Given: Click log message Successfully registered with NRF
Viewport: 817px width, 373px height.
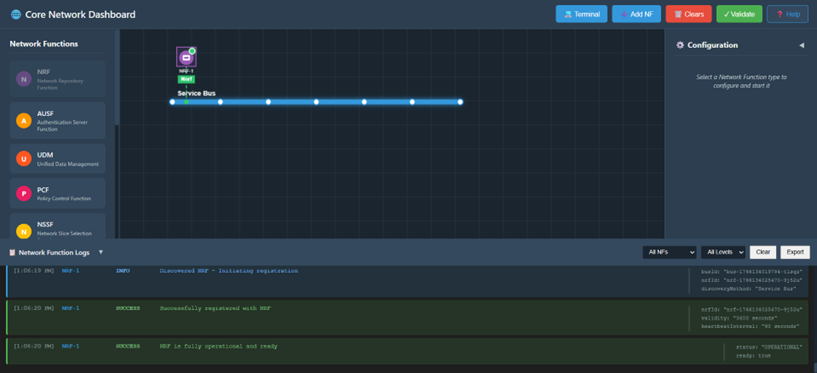Looking at the screenshot, I should coord(215,308).
